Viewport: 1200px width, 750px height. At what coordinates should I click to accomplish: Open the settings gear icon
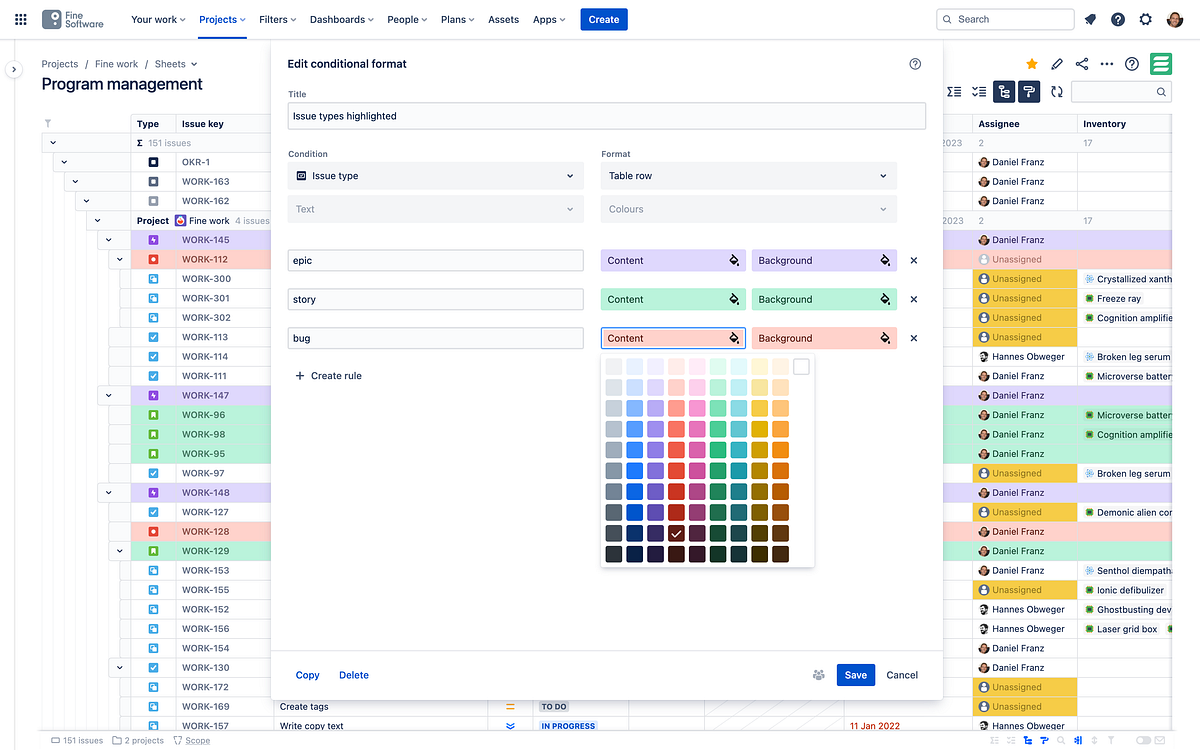pyautogui.click(x=1145, y=19)
